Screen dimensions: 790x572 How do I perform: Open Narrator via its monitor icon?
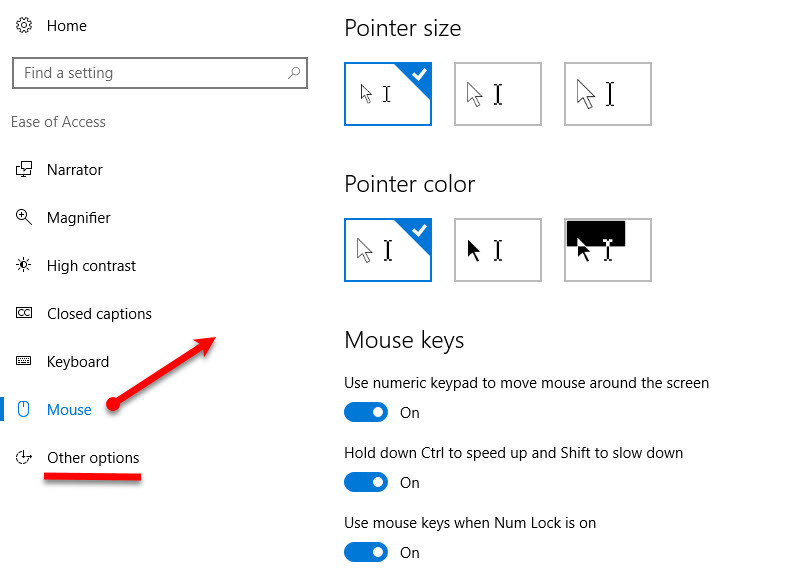[x=24, y=169]
